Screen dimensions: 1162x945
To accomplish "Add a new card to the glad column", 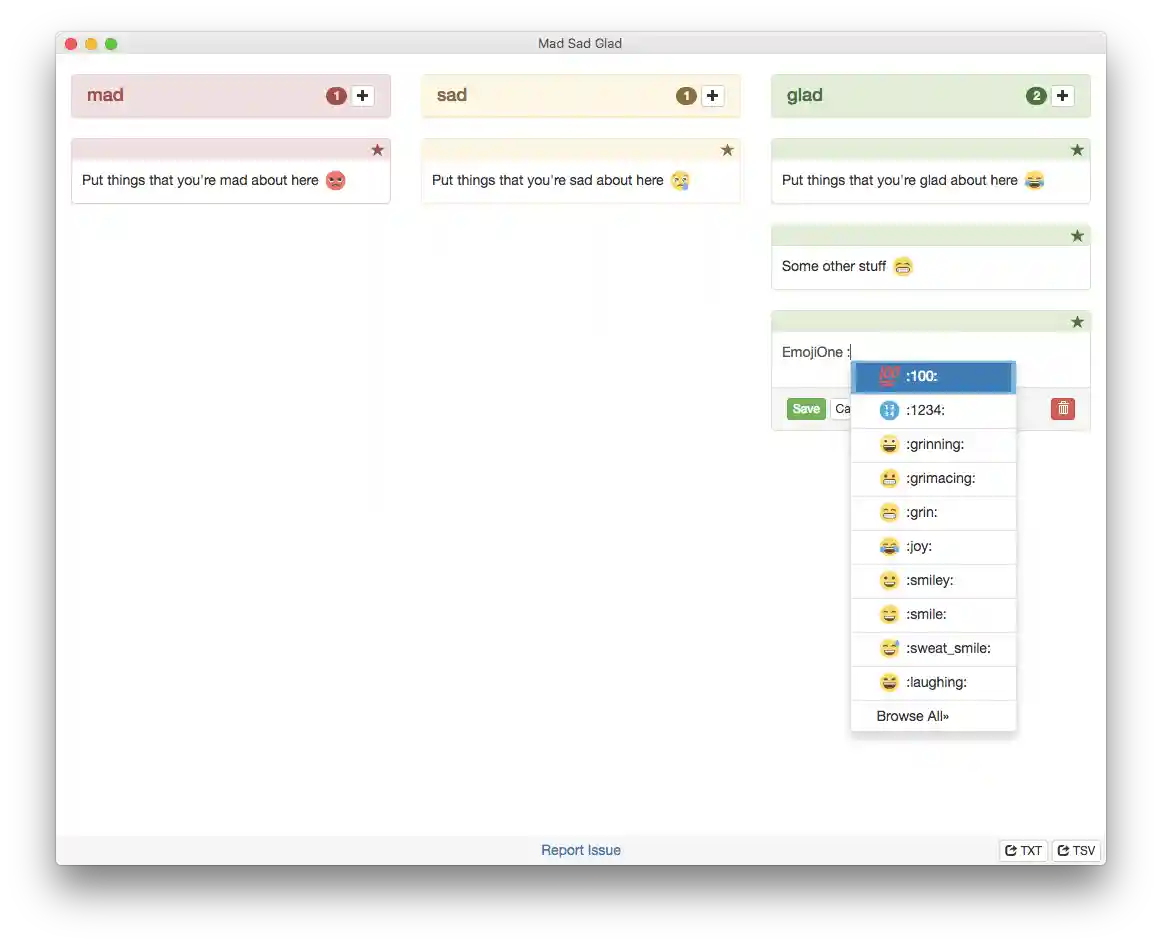I will click(1062, 95).
